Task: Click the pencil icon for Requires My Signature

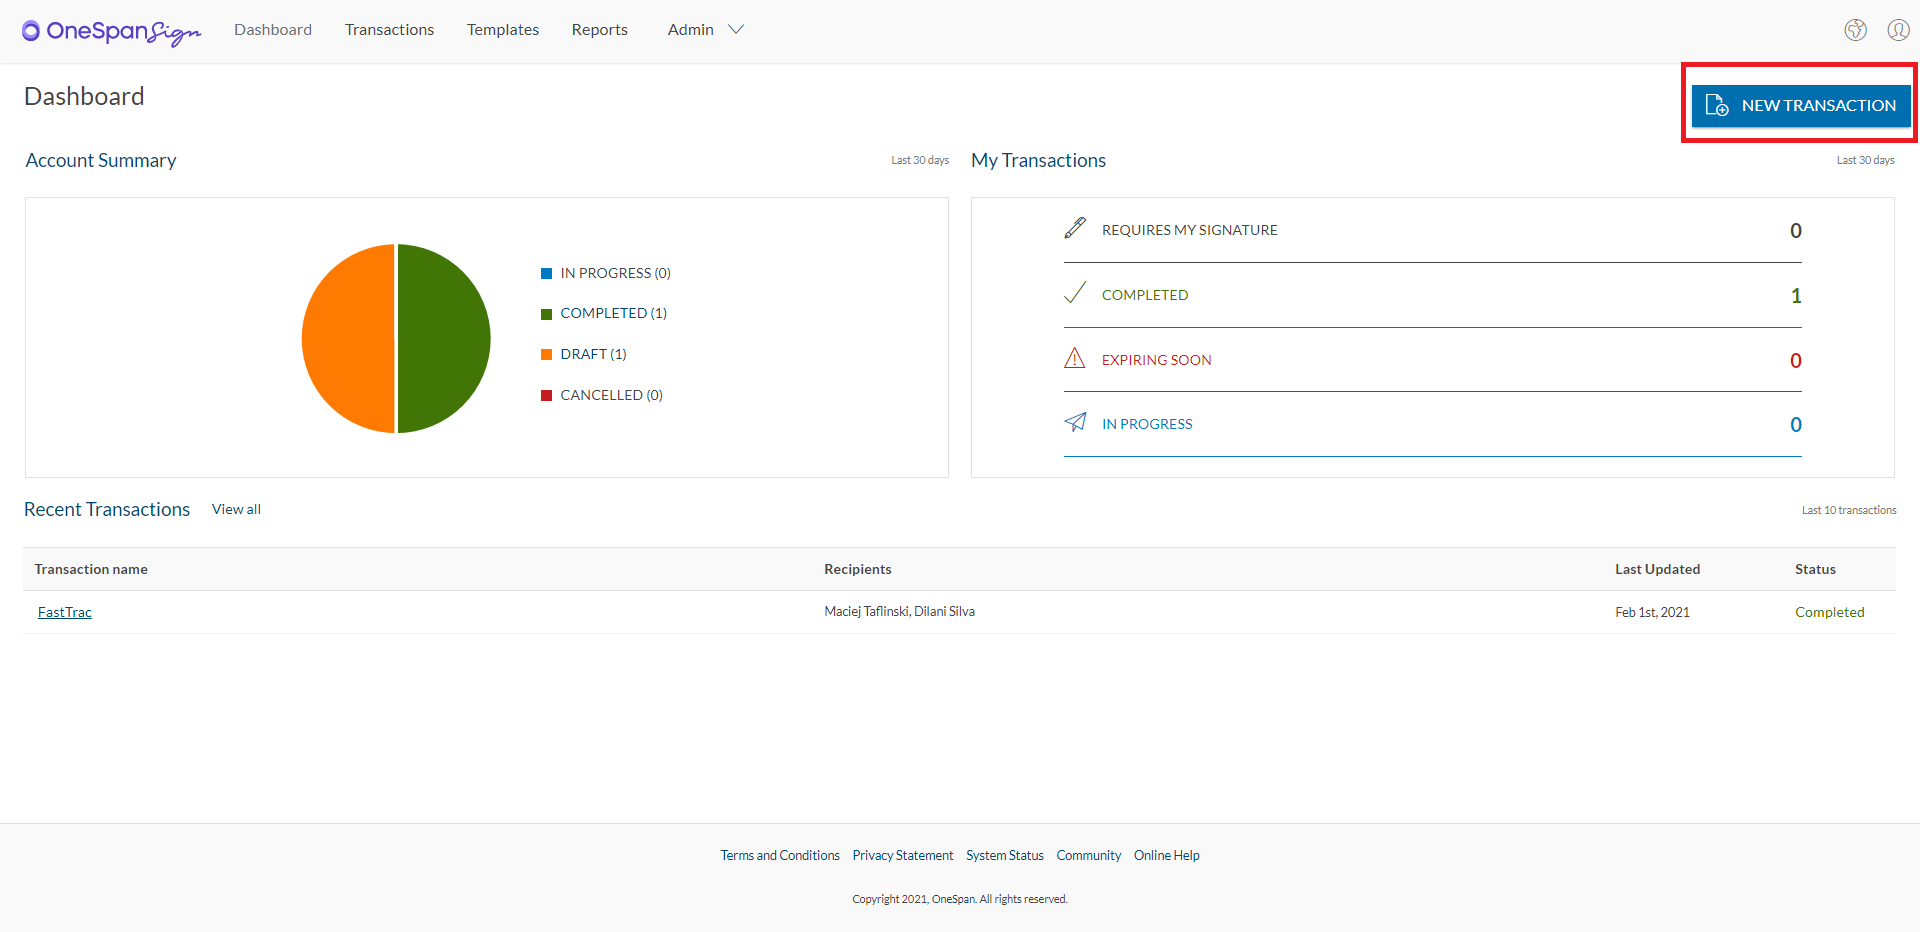Action: pos(1075,229)
